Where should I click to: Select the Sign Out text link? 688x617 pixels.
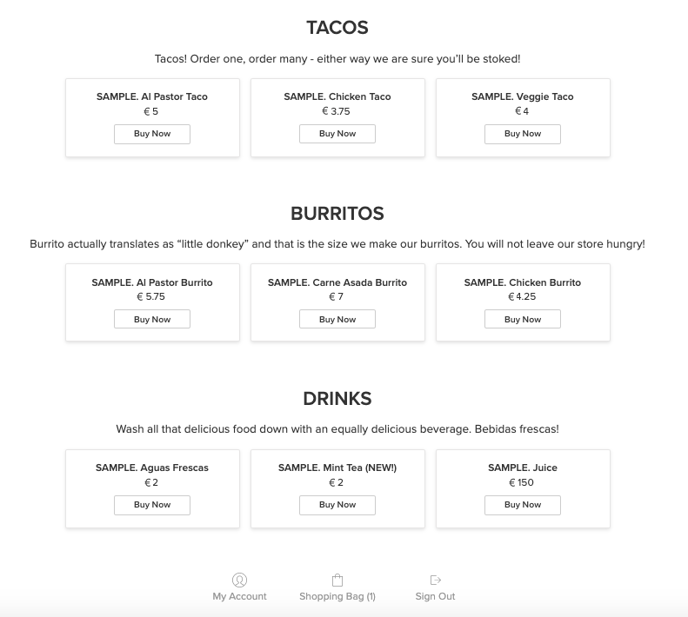click(x=435, y=597)
